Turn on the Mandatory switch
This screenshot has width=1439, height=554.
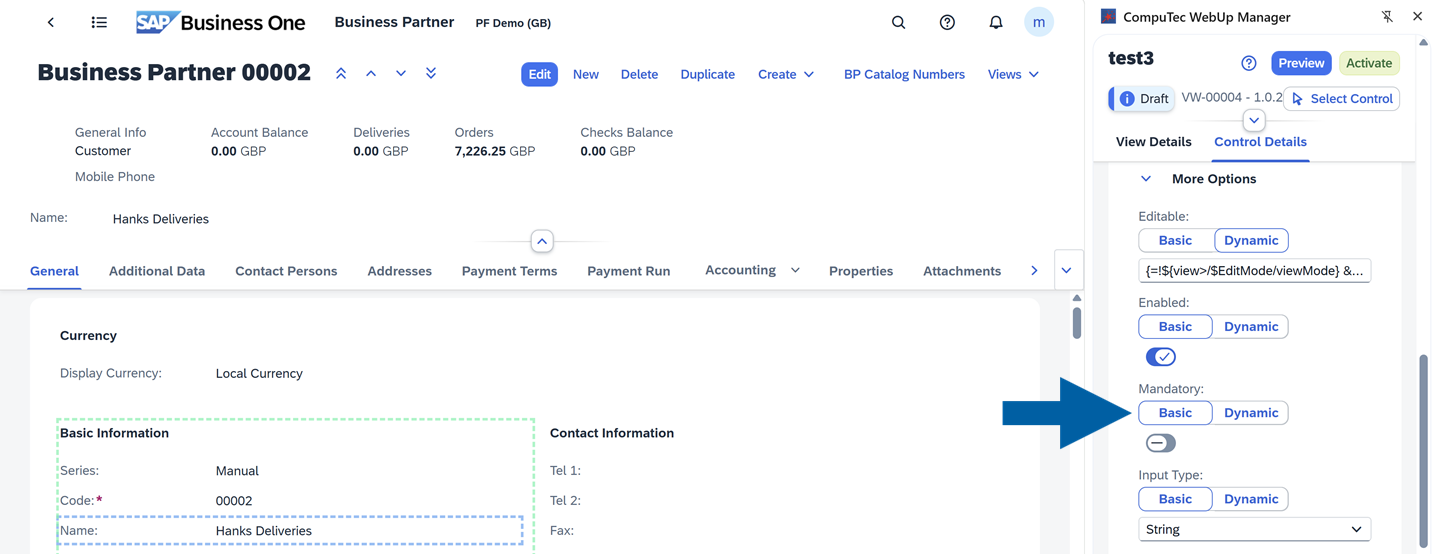[x=1160, y=443]
